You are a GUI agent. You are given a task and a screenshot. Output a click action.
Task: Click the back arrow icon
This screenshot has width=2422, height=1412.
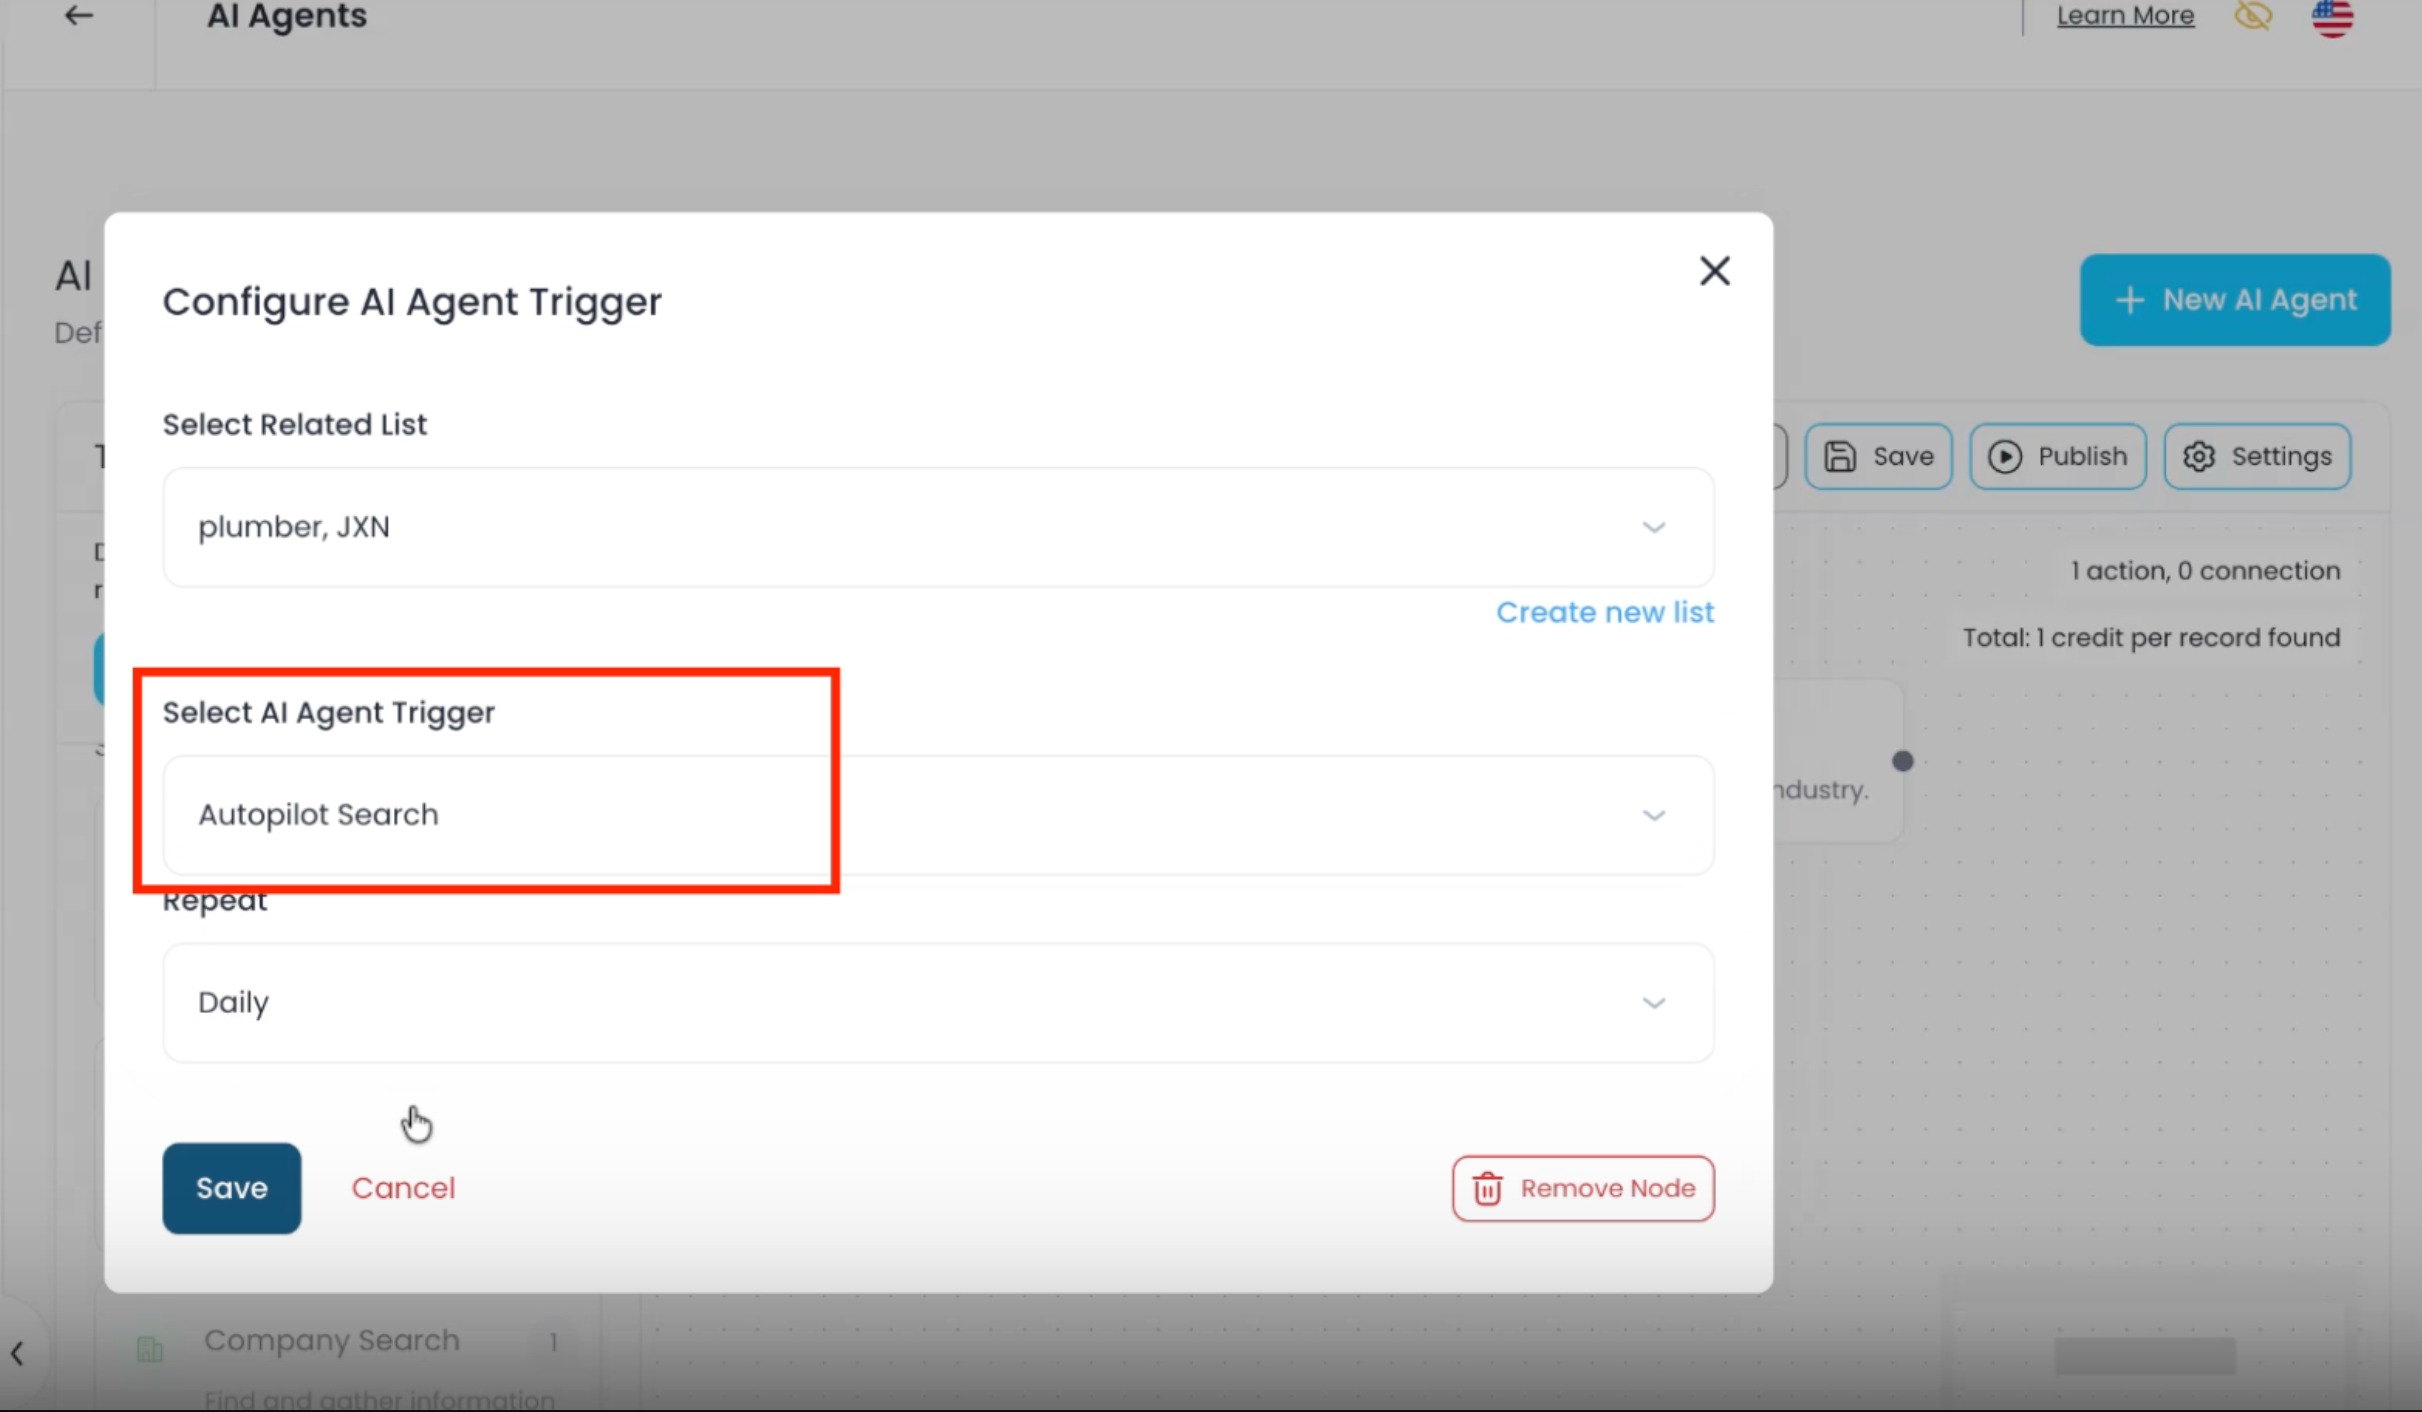click(78, 15)
